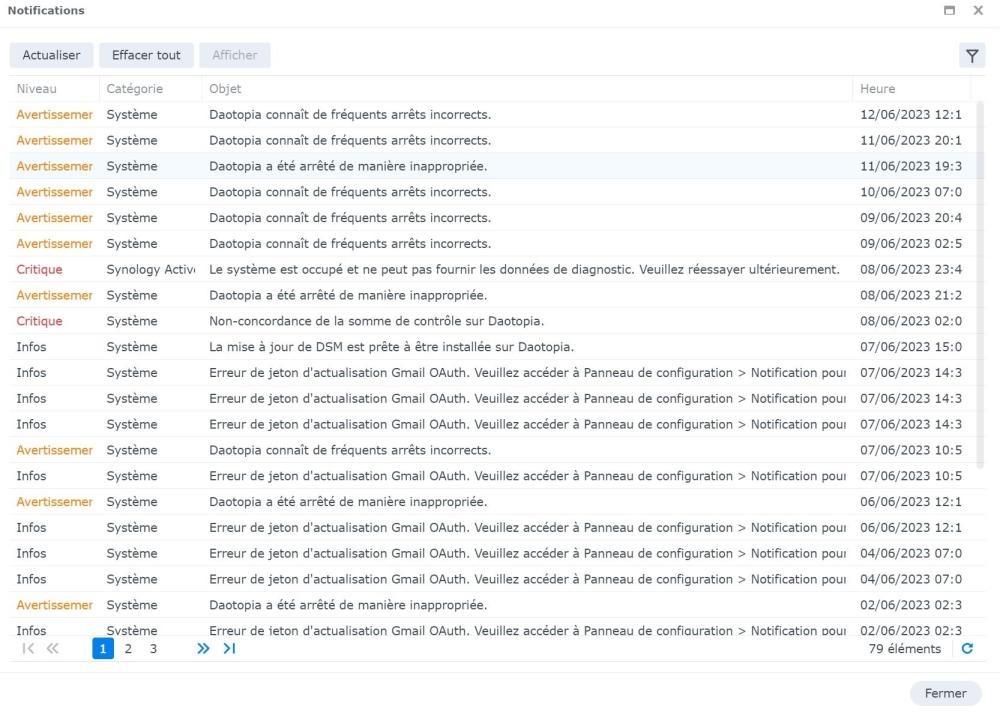Sort by the Heure column header
This screenshot has height=712, width=1000.
878,89
